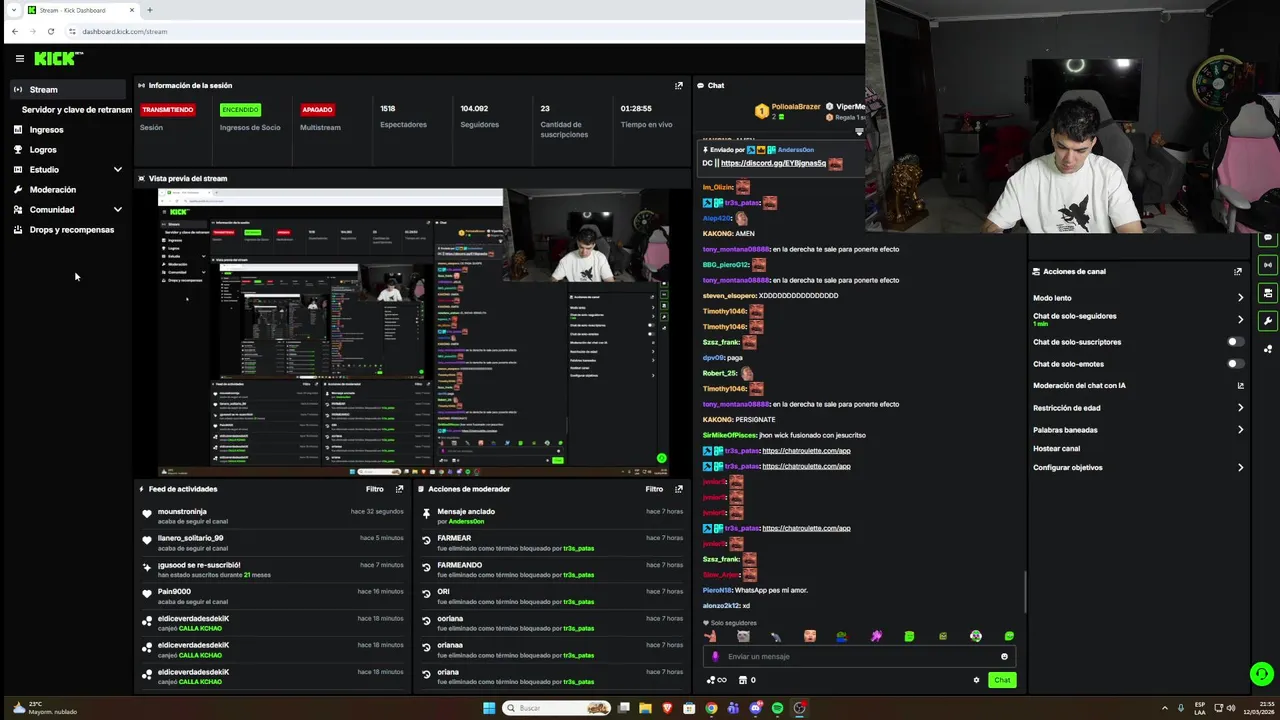This screenshot has width=1280, height=720.
Task: Open Filtro in Feed de actividades
Action: tap(374, 489)
